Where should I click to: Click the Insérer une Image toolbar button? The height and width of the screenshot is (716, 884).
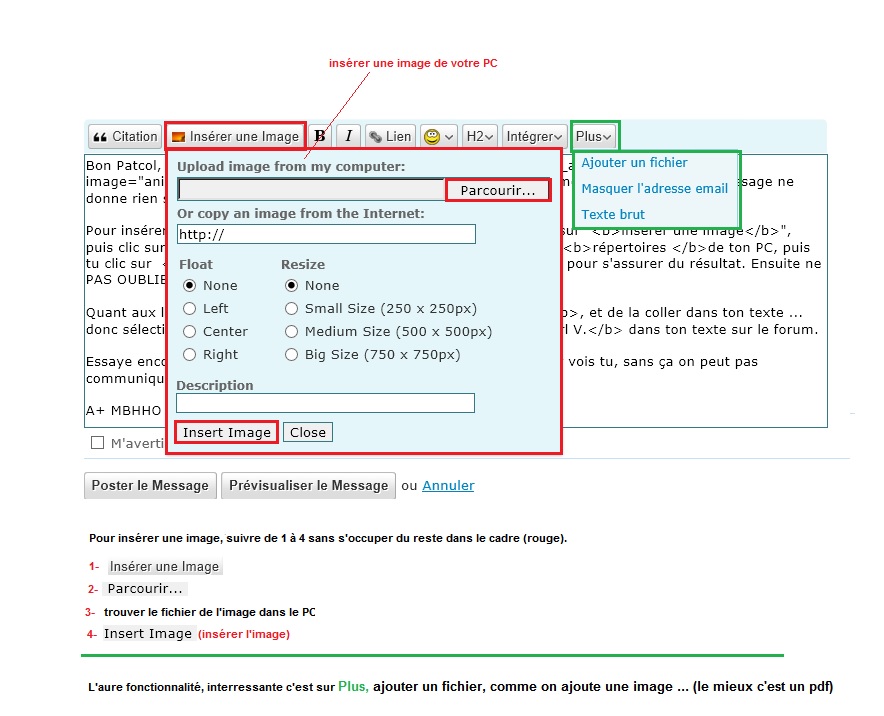point(235,137)
